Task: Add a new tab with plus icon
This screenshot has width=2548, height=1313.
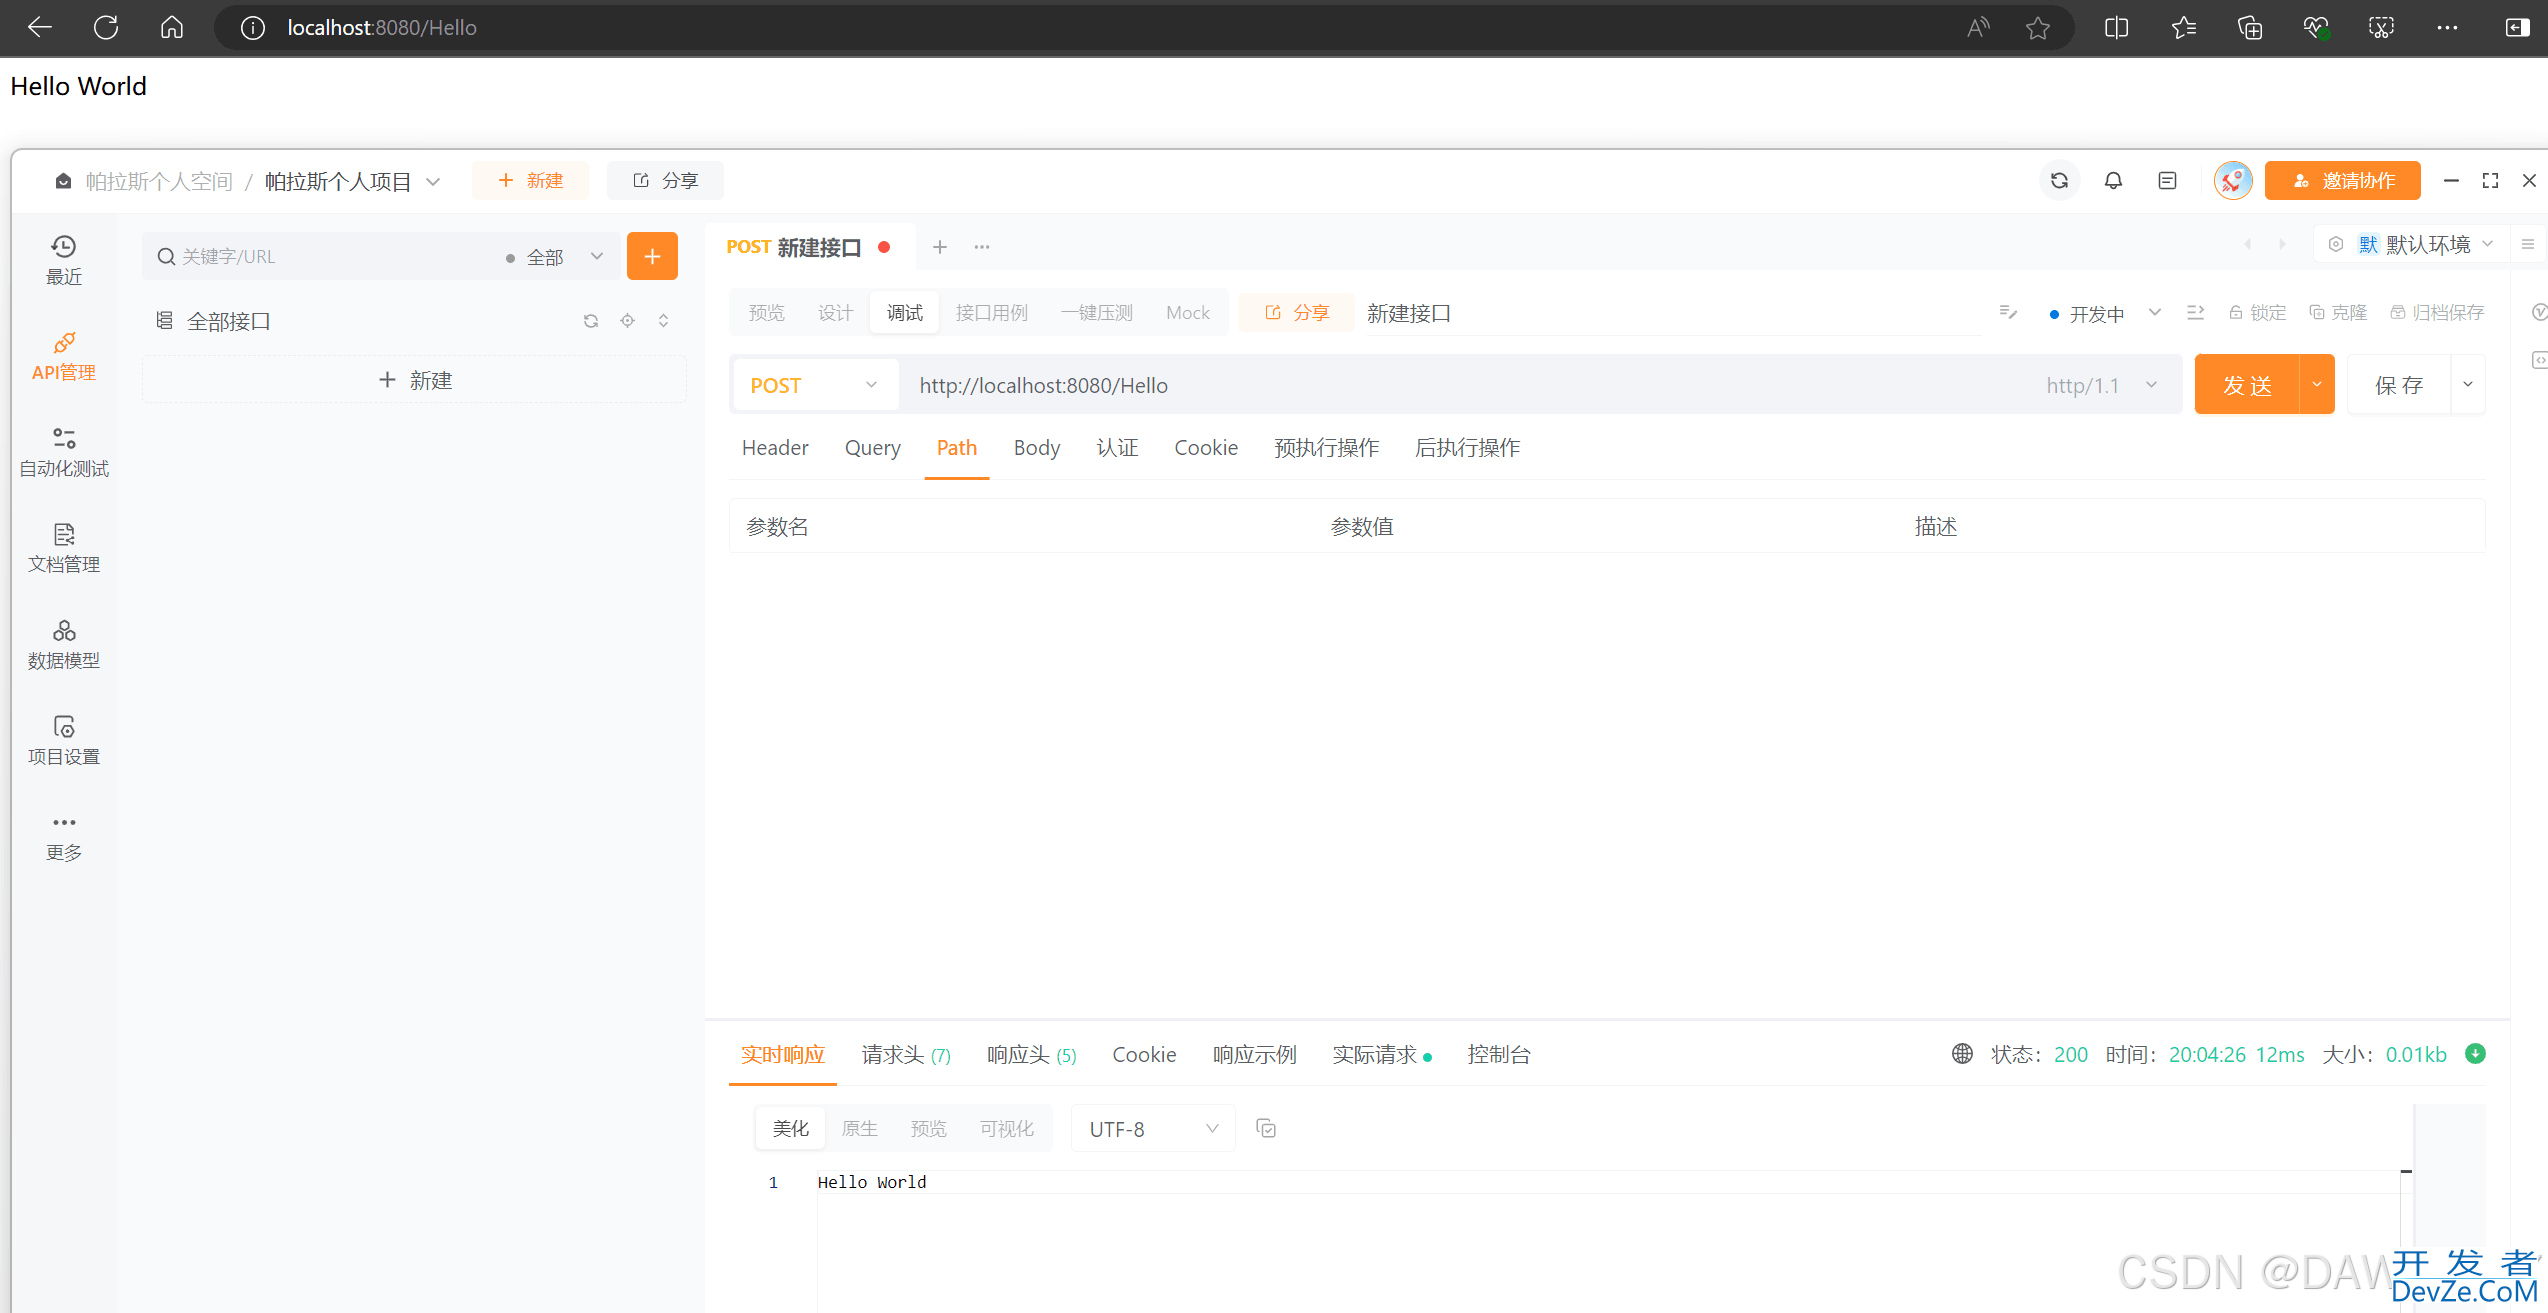Action: (940, 247)
